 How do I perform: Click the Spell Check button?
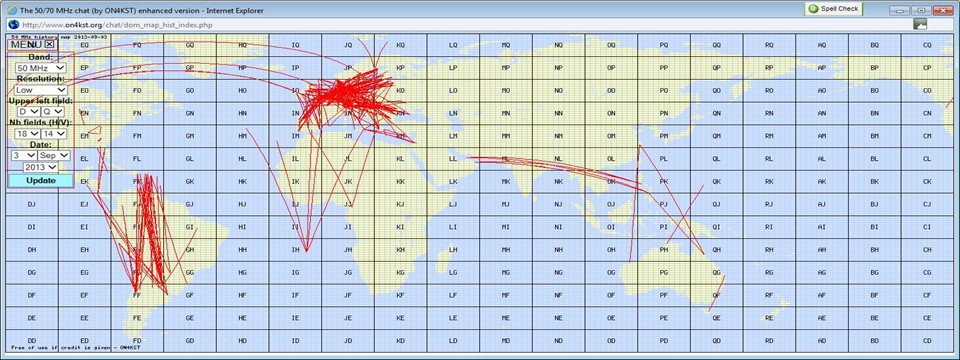pos(833,9)
